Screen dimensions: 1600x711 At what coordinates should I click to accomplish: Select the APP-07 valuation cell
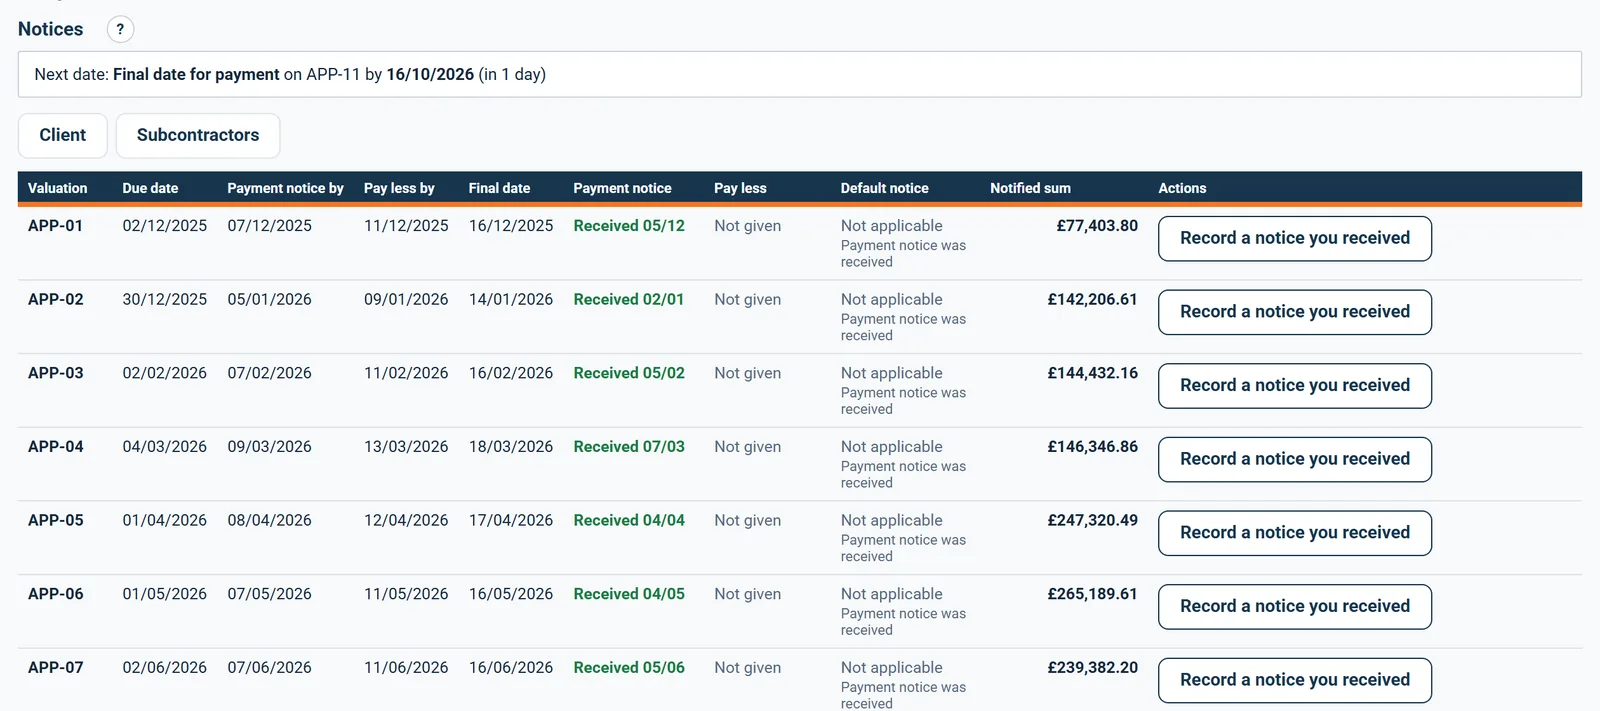coord(56,668)
